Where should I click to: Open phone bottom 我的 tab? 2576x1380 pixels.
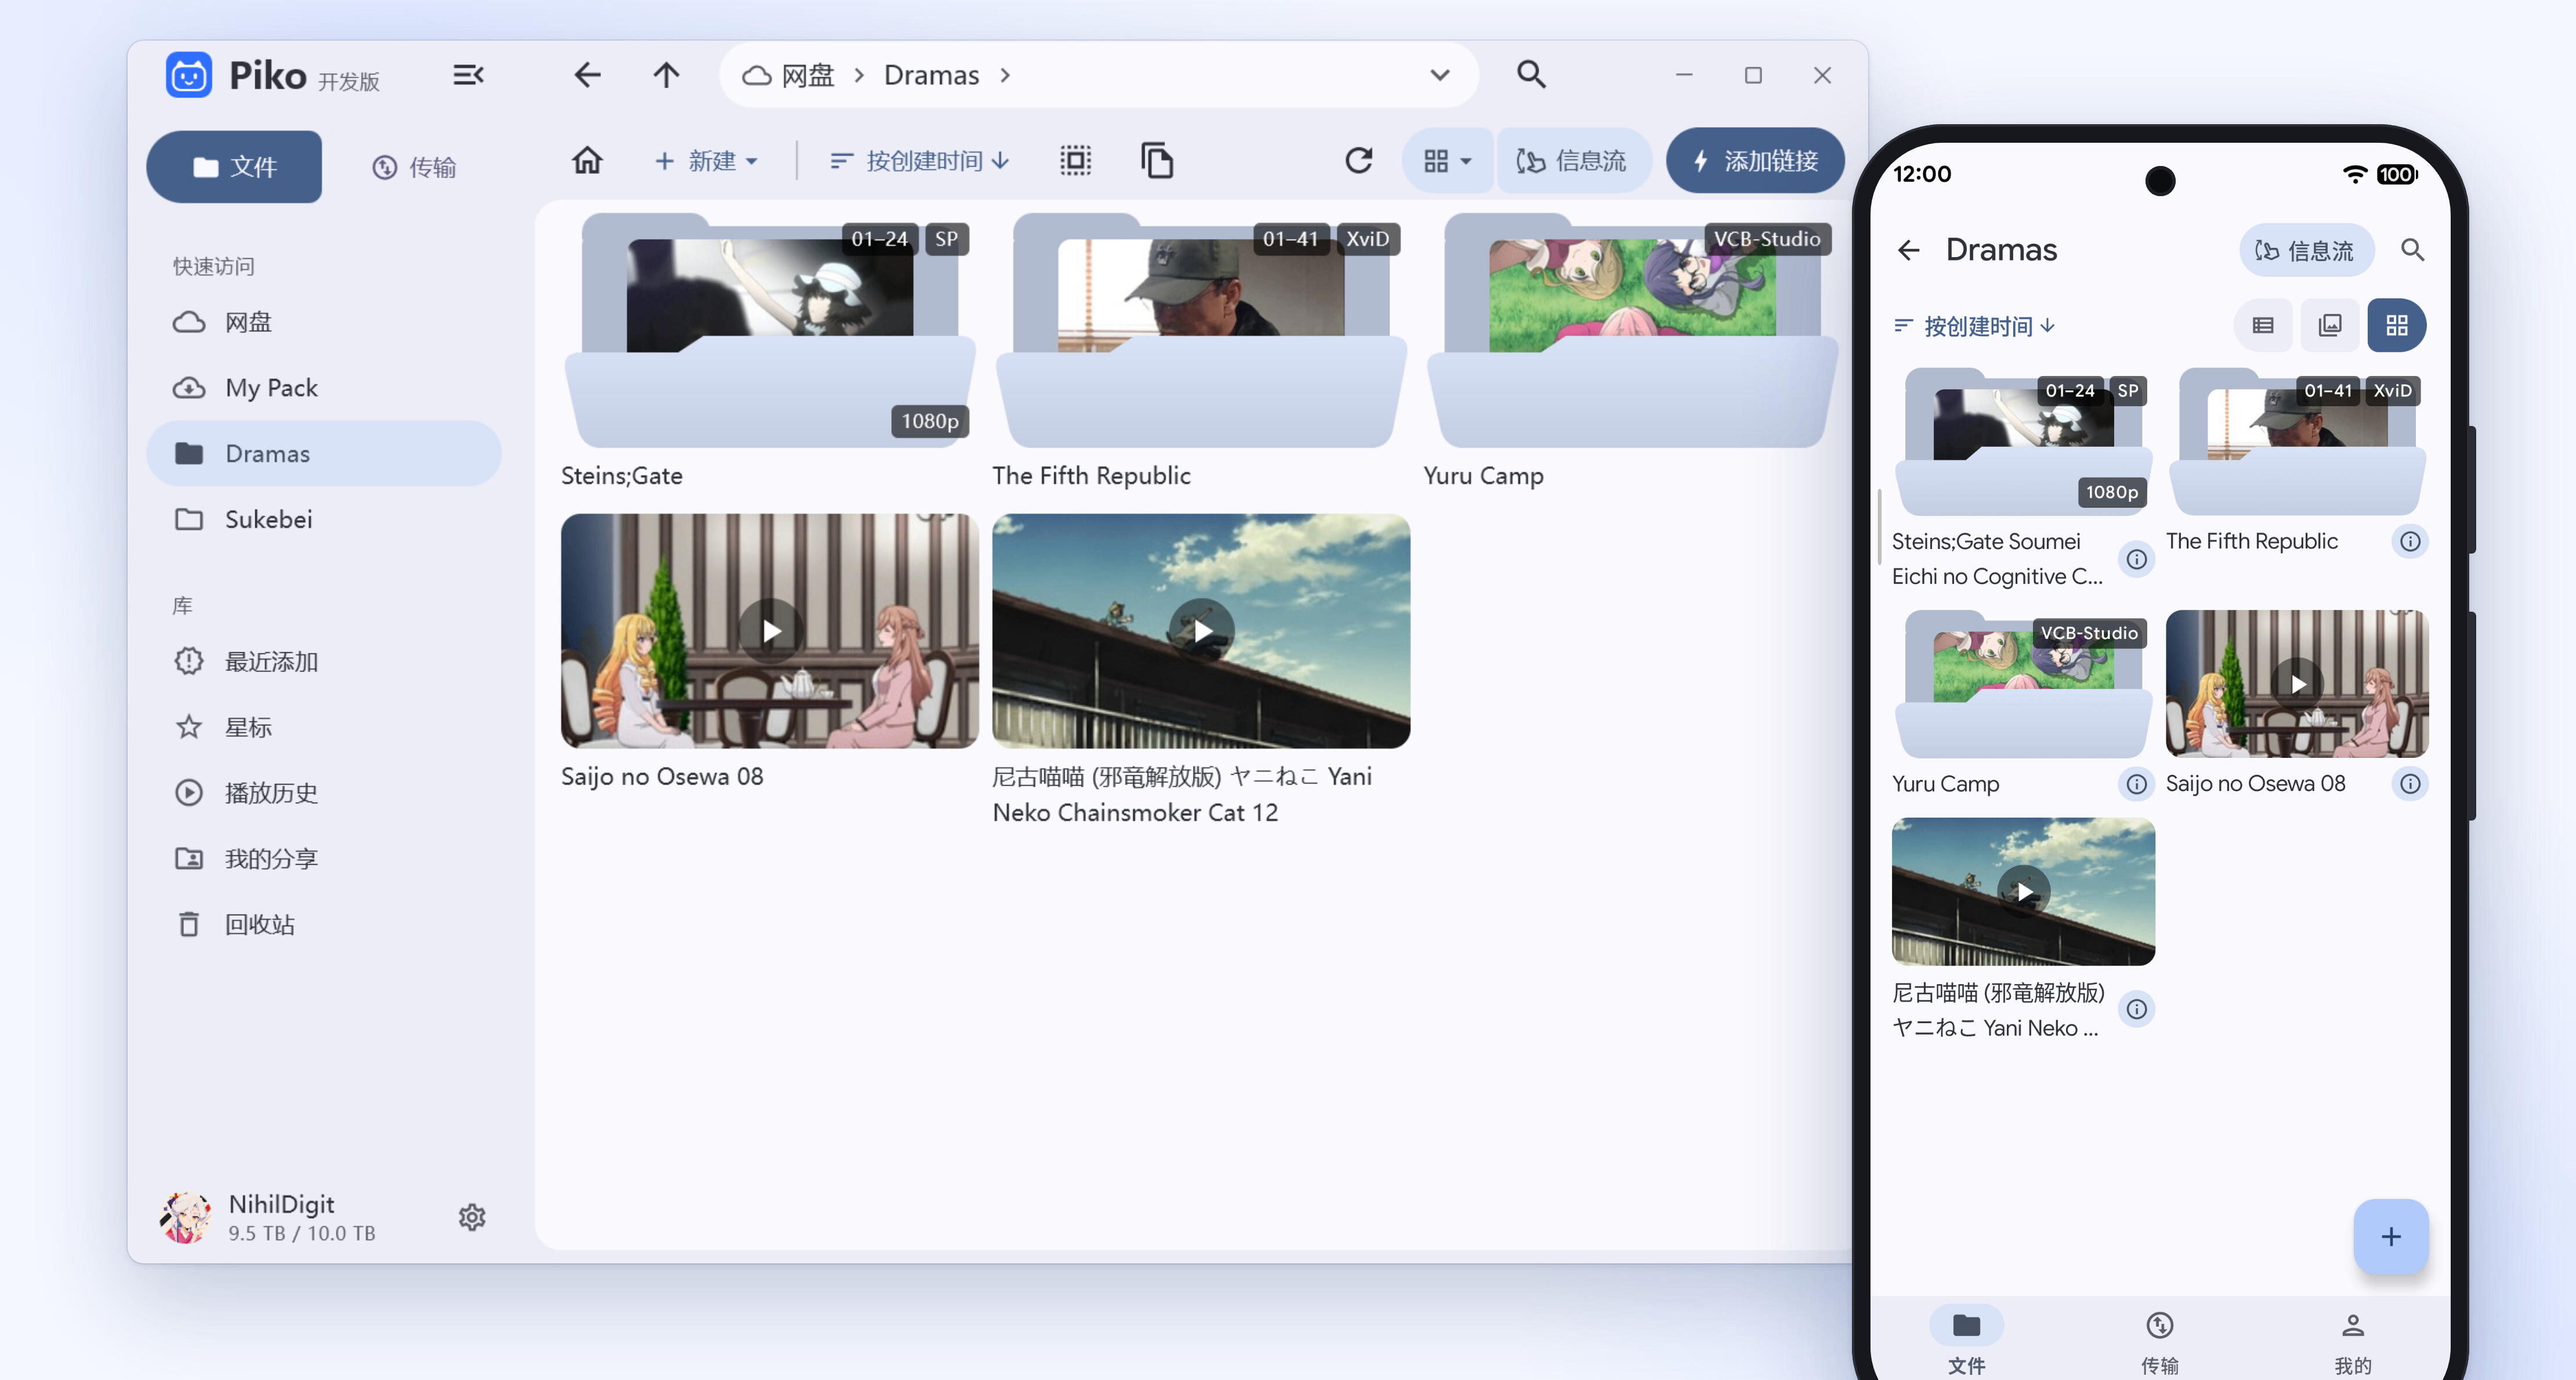coord(2352,1342)
